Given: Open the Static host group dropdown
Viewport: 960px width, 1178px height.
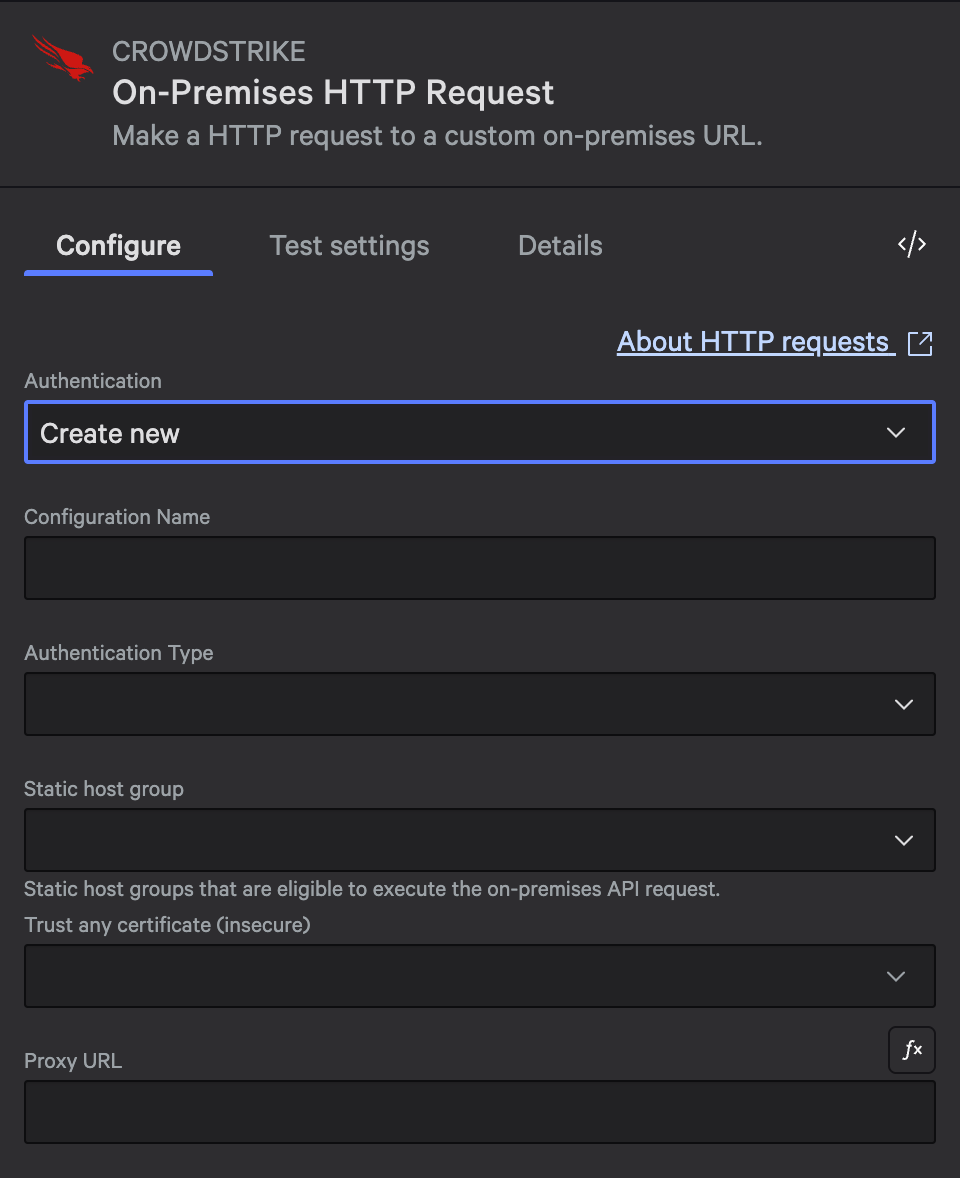Looking at the screenshot, I should pyautogui.click(x=480, y=840).
